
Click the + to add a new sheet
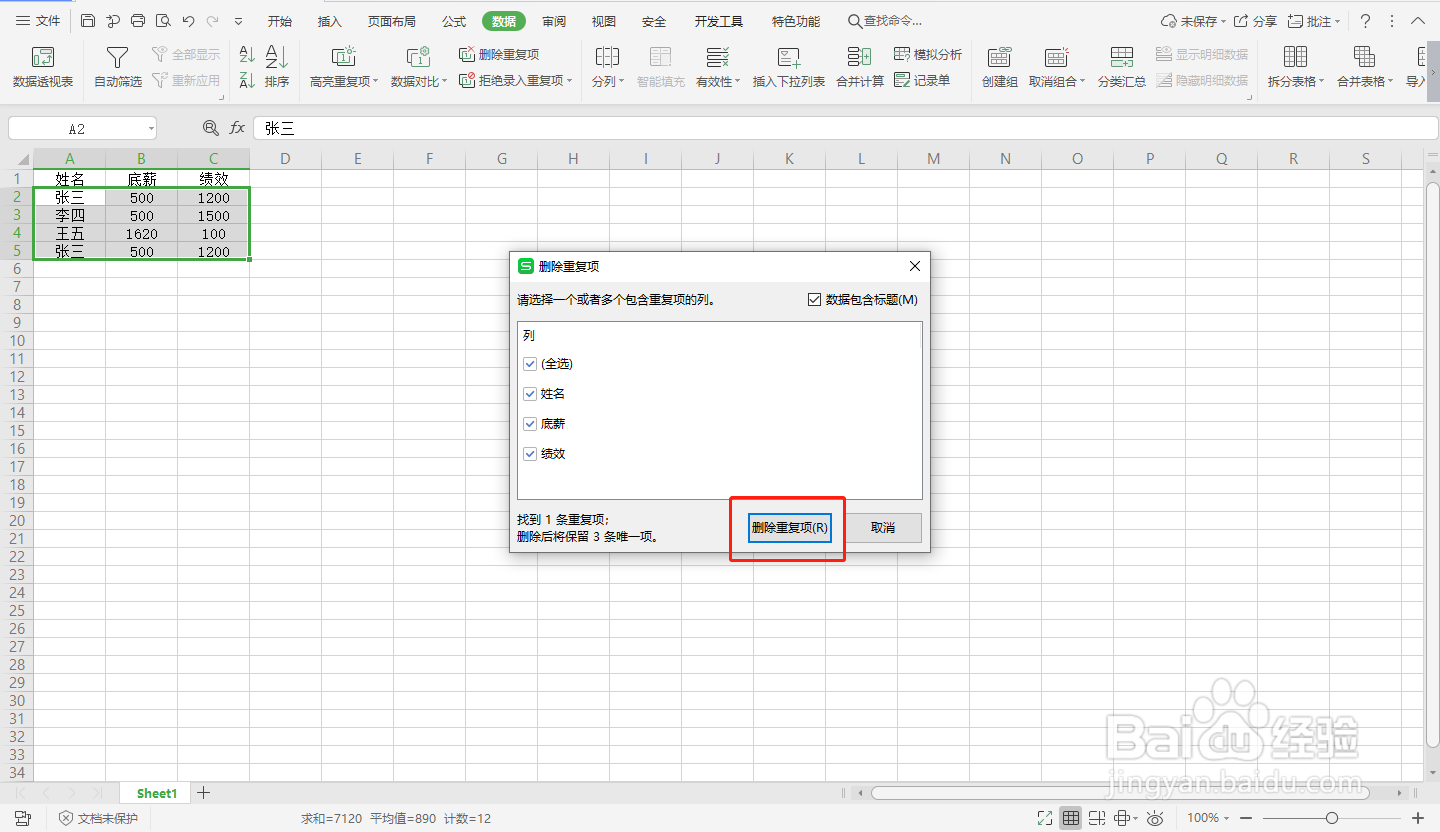pyautogui.click(x=203, y=792)
